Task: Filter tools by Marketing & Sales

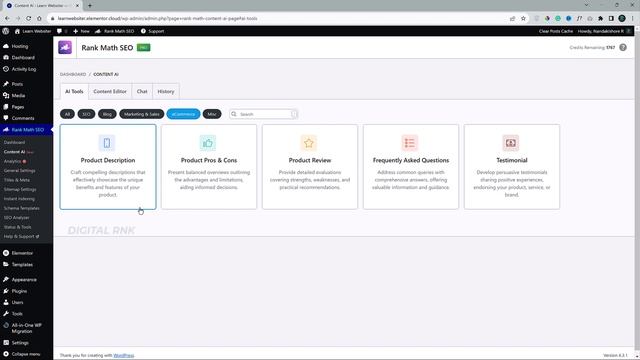Action: [142, 114]
